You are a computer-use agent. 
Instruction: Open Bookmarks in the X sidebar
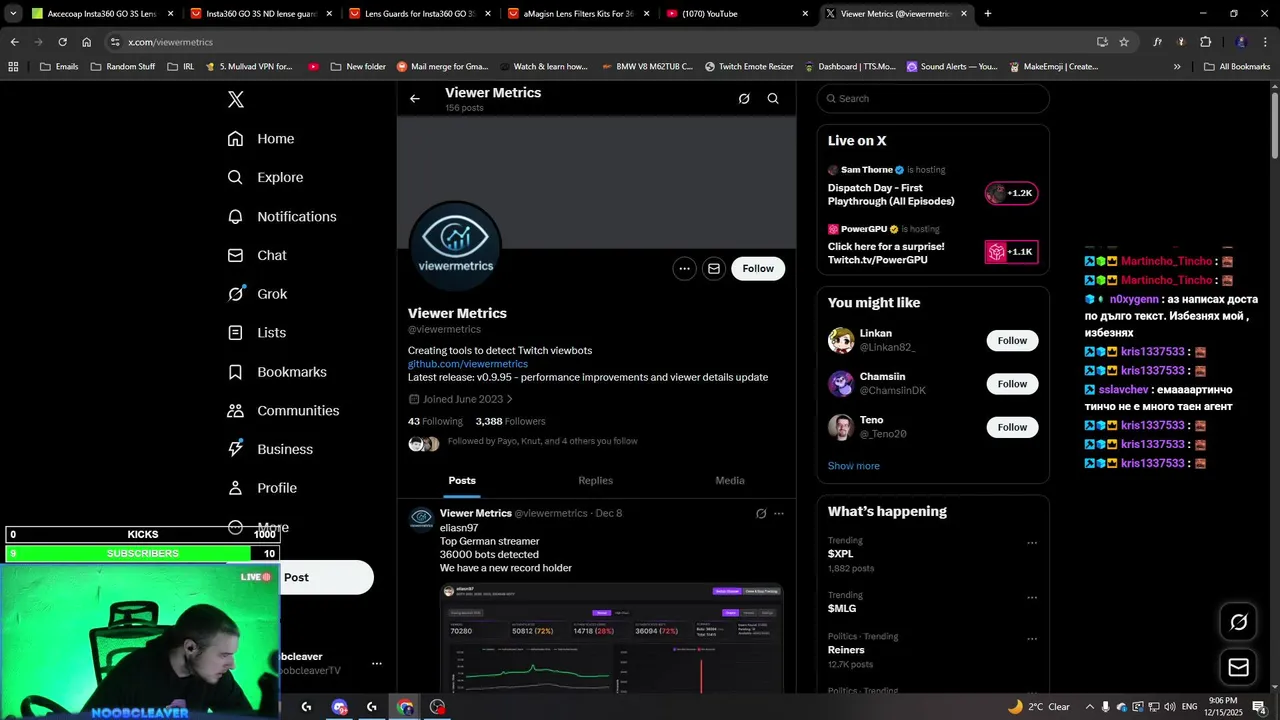click(277, 372)
